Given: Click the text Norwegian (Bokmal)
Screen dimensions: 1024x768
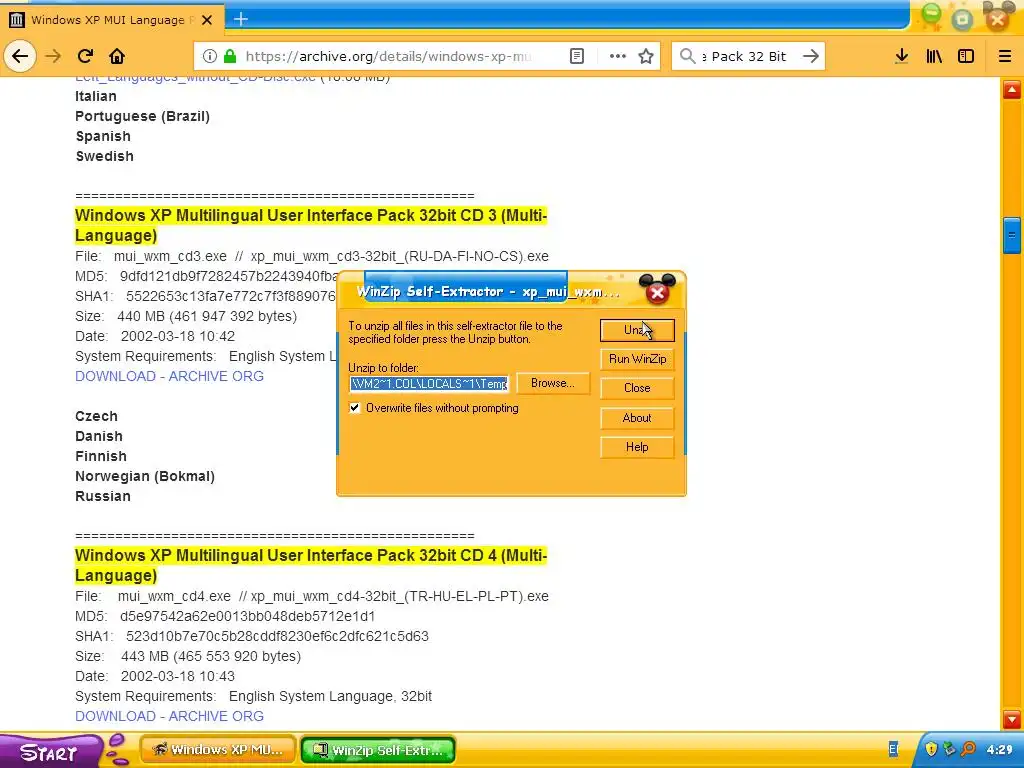Looking at the screenshot, I should click(145, 476).
